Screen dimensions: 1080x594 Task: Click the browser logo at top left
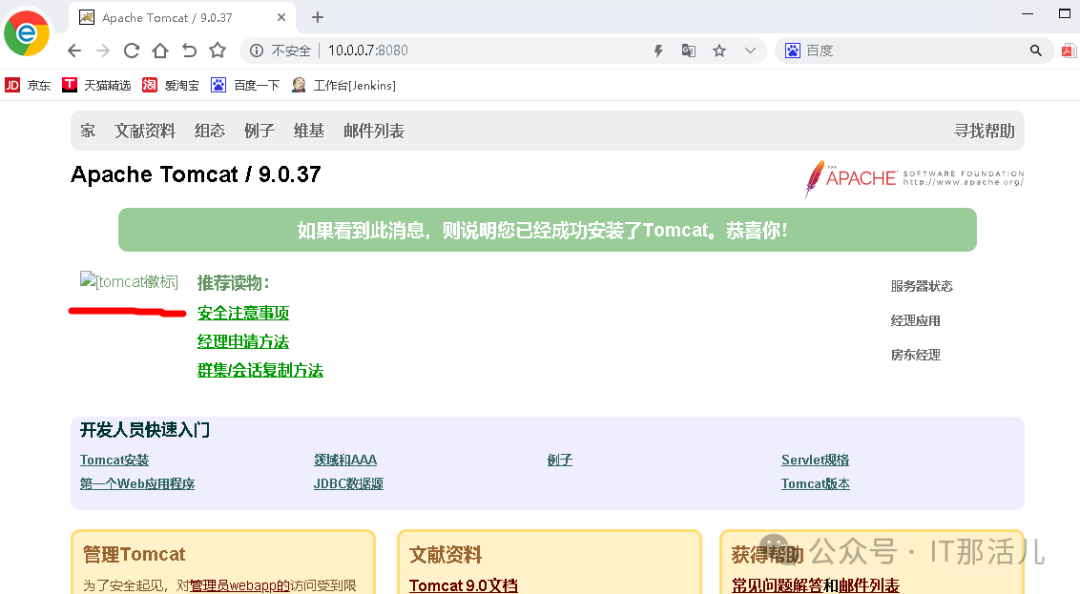(27, 33)
